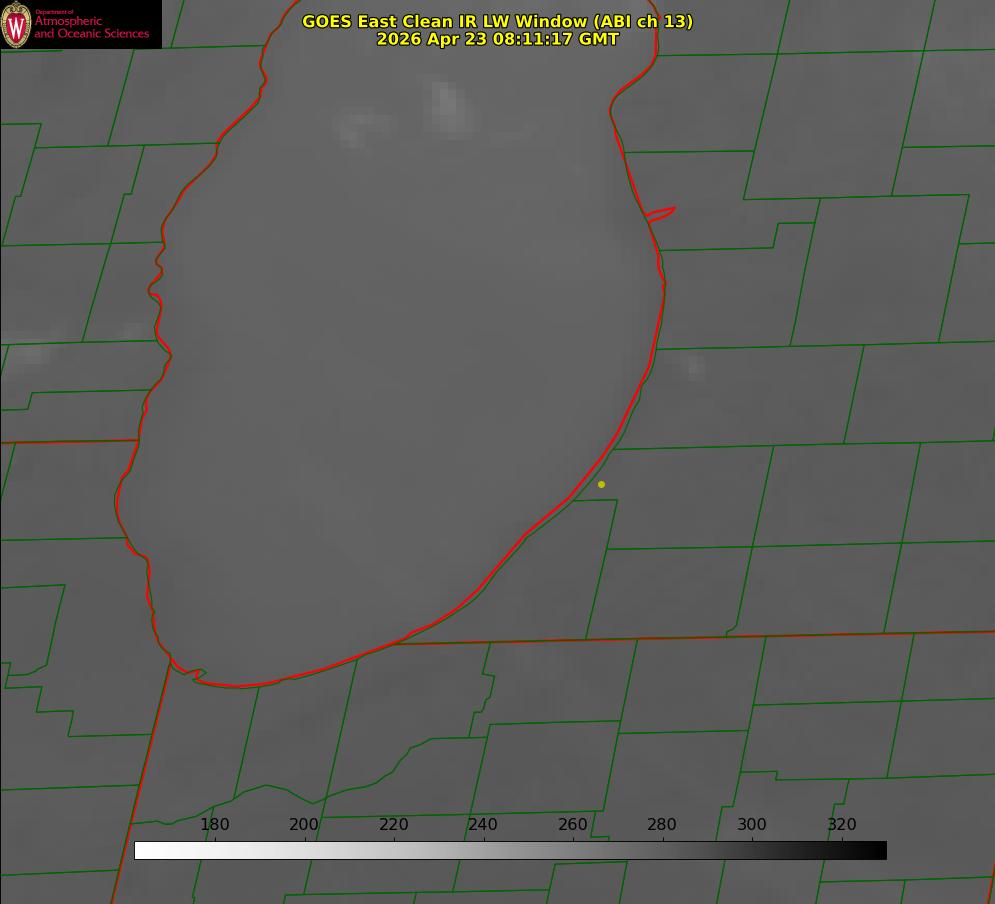Click the 240 colorbar tick label
Screen dimensions: 995x904
[483, 824]
